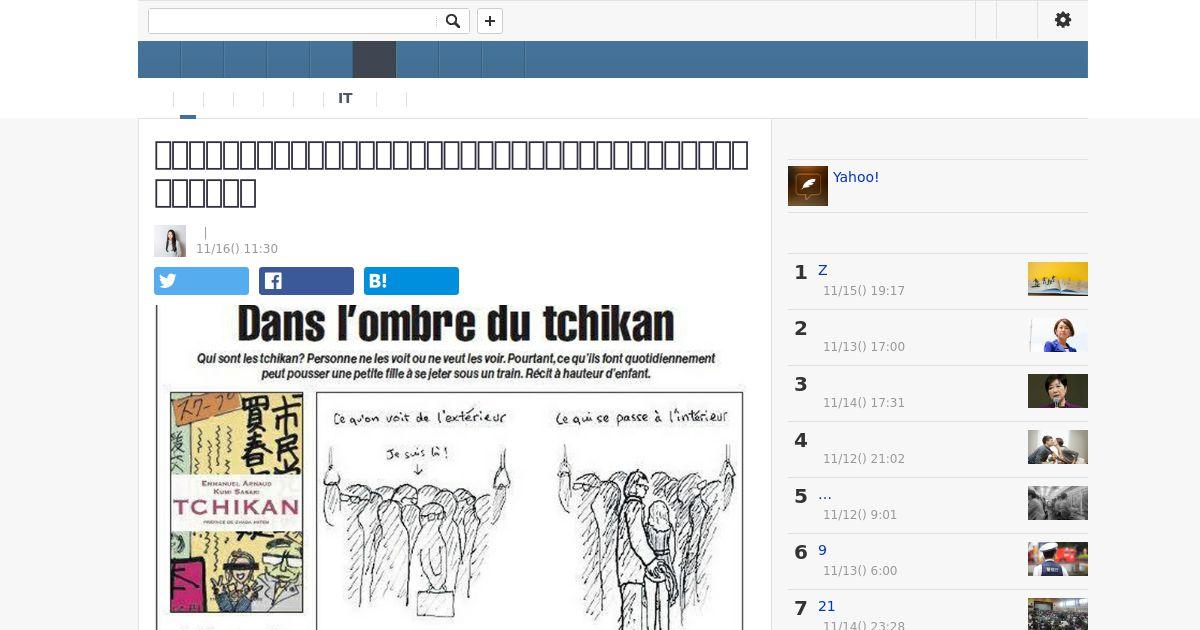This screenshot has height=630, width=1200.
Task: Click the quill app icon beside Yahoo!
Action: 808,186
